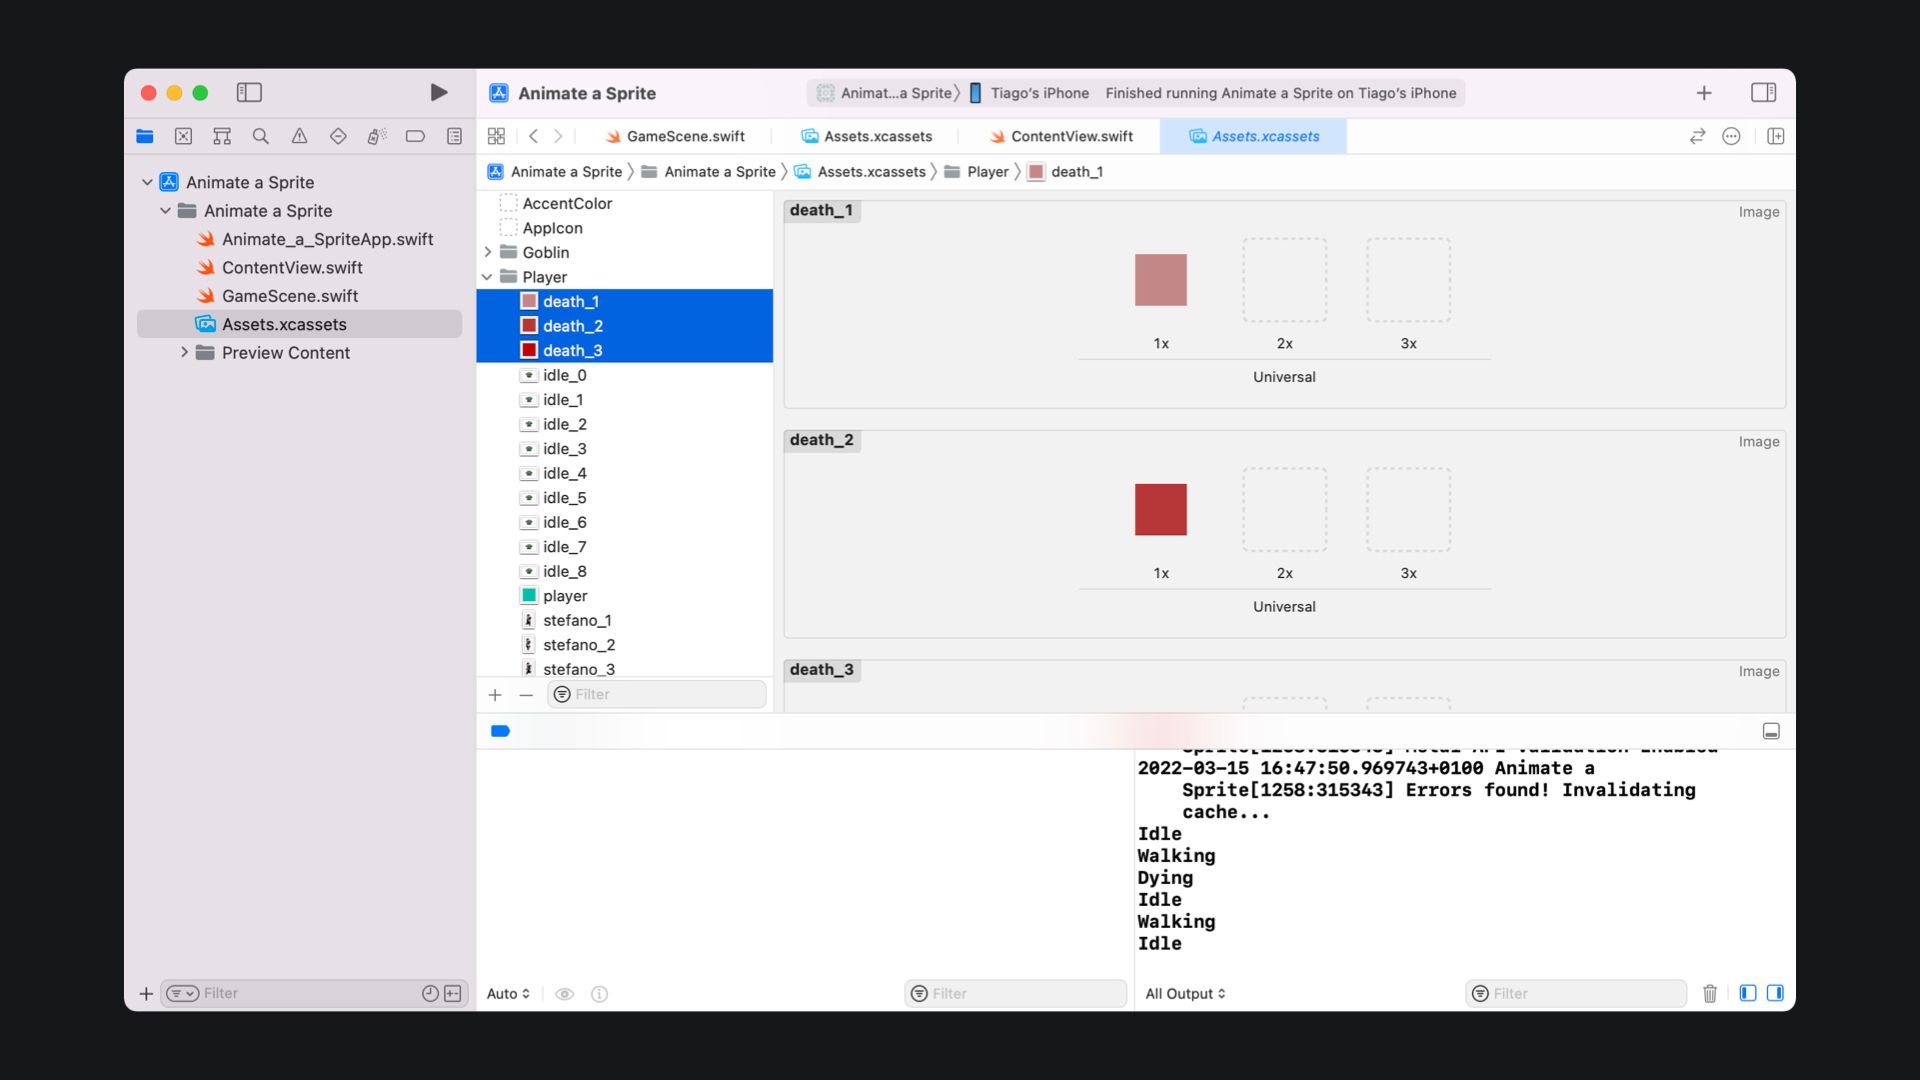Open the Breakpoint navigator icon
1920x1080 pixels.
coord(415,136)
